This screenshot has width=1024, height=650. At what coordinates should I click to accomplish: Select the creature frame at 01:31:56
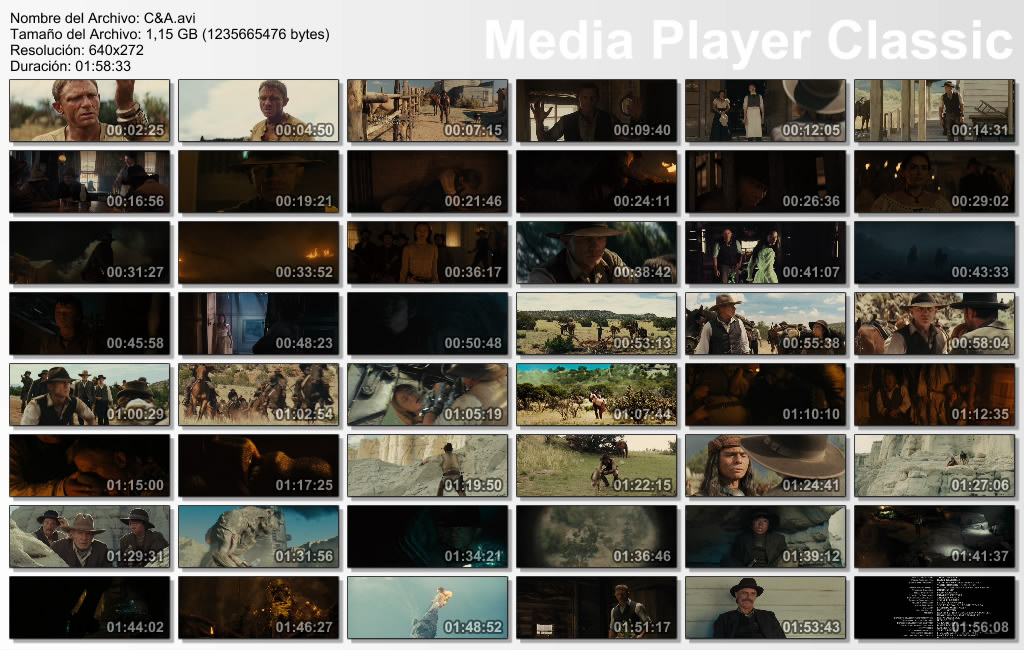coord(259,536)
